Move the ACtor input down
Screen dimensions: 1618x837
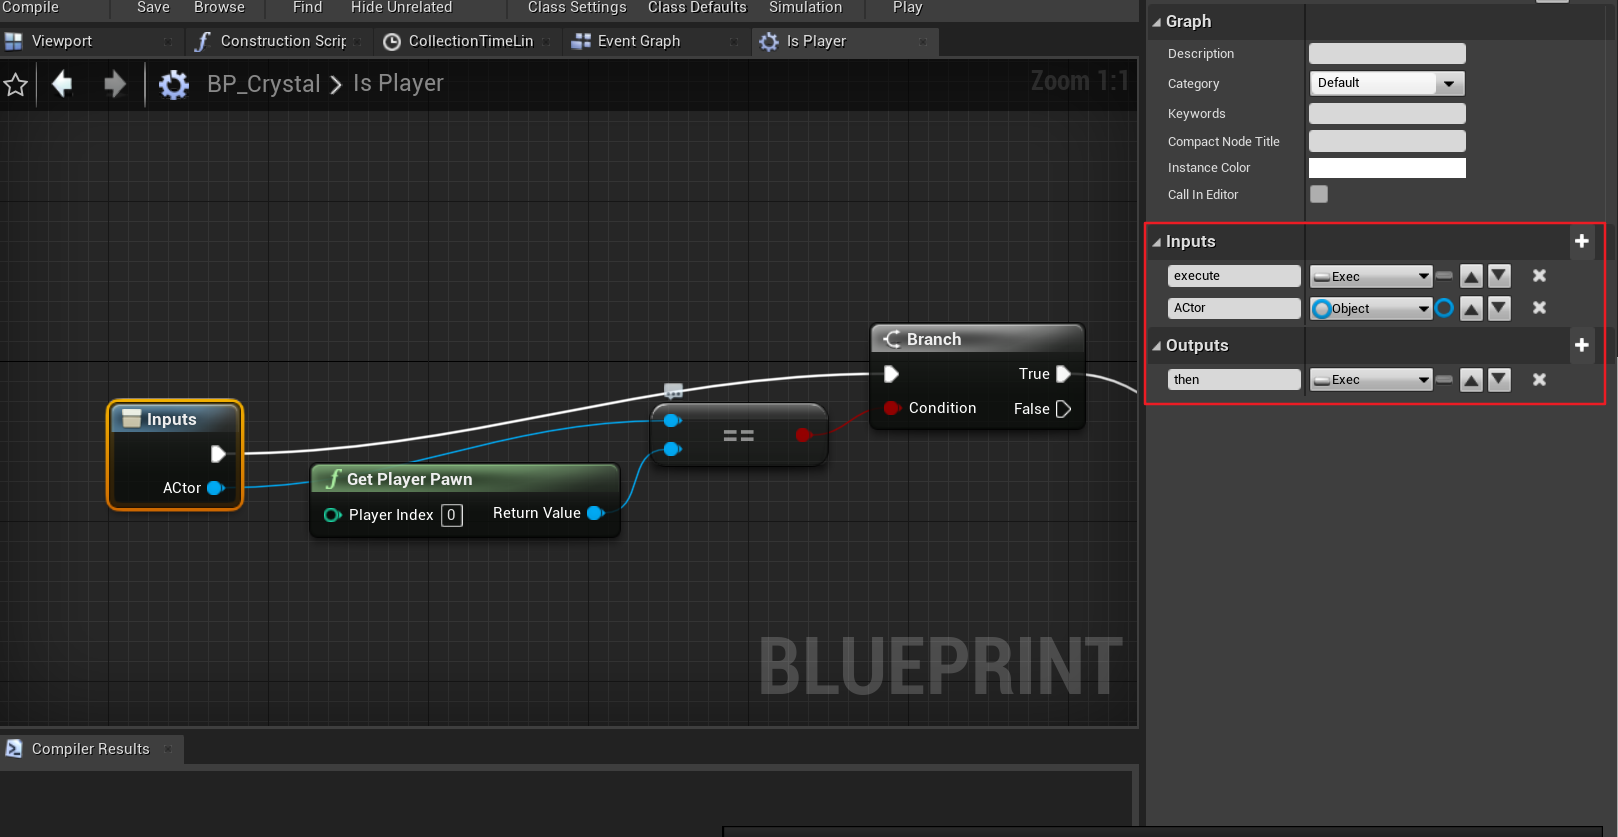[1499, 308]
